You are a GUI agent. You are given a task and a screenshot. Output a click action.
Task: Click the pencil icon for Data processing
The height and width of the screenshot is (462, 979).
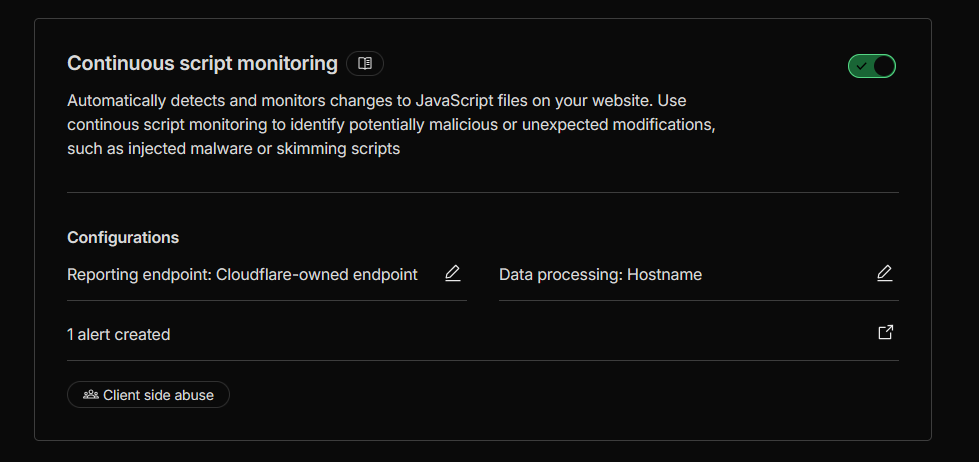[884, 273]
